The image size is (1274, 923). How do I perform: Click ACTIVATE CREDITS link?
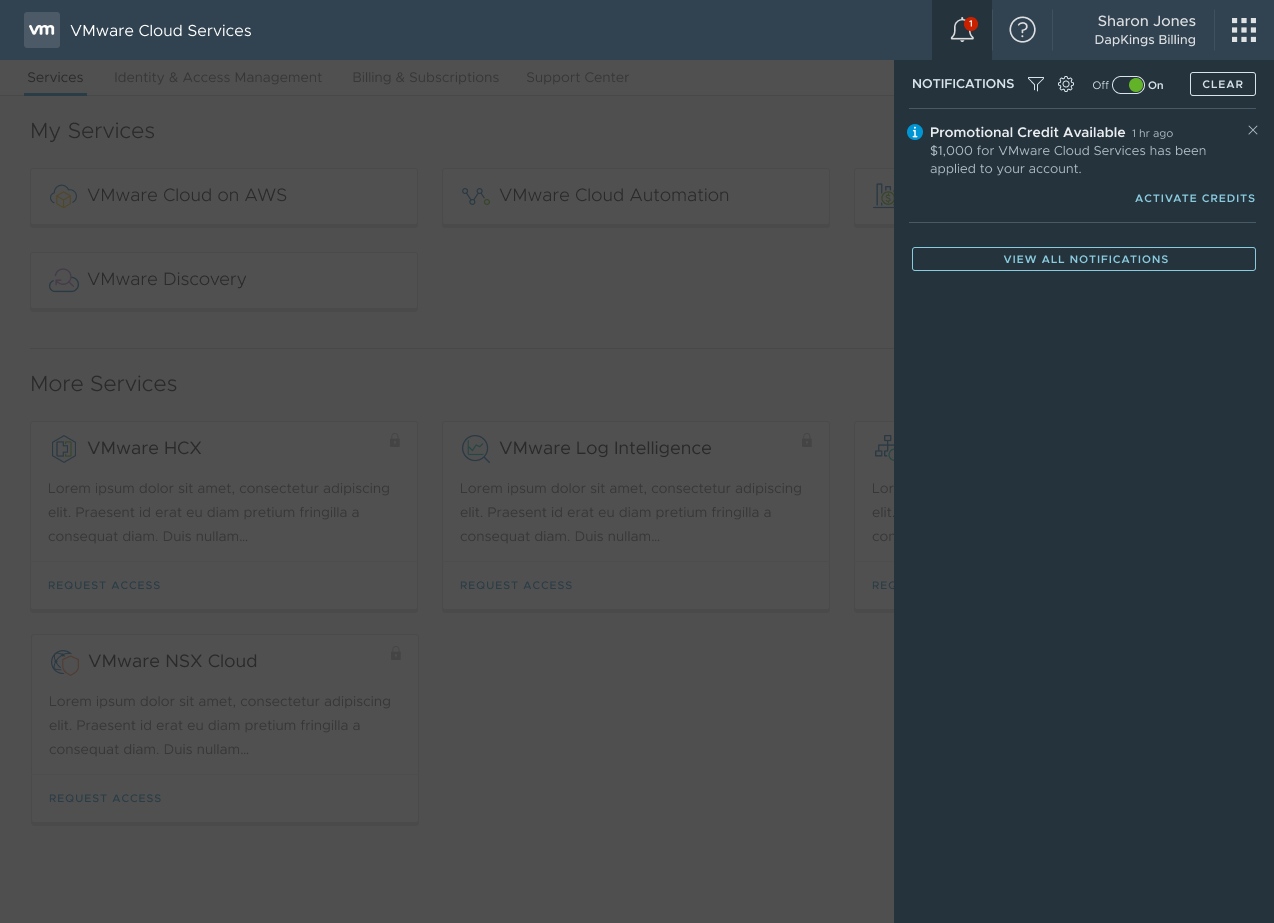(1195, 198)
